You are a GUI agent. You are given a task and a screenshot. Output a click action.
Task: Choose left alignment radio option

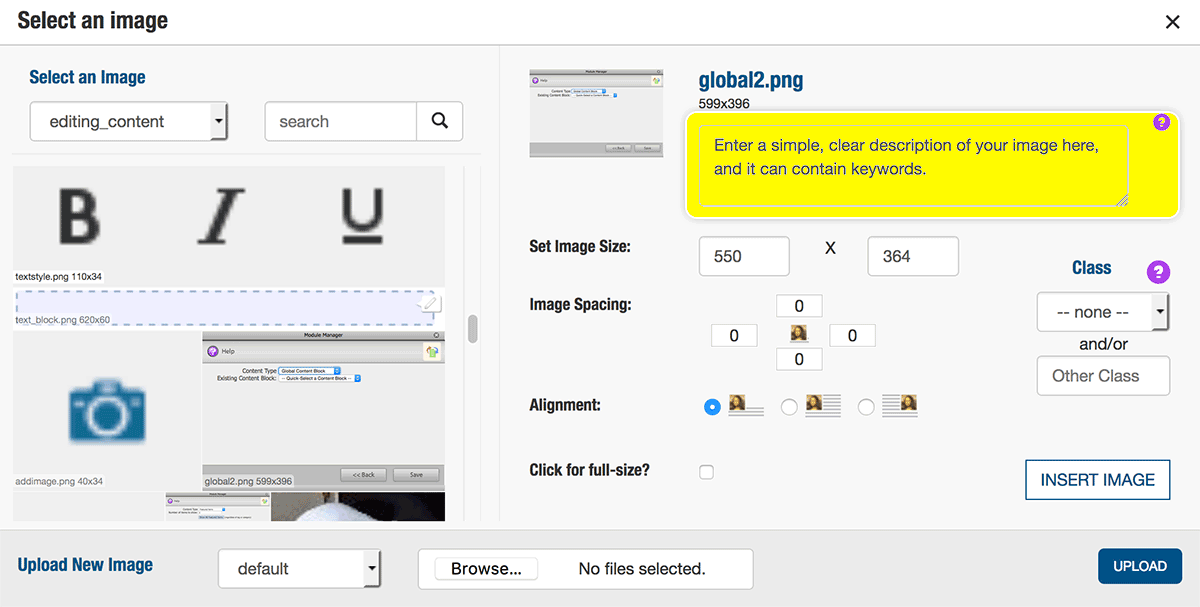point(712,407)
